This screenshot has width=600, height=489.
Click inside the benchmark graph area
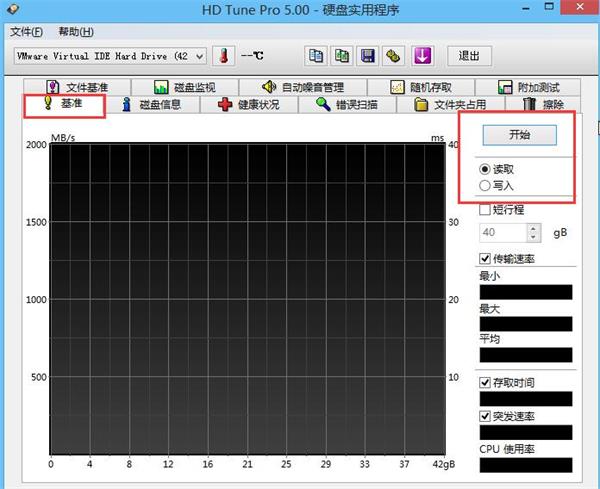tap(248, 299)
